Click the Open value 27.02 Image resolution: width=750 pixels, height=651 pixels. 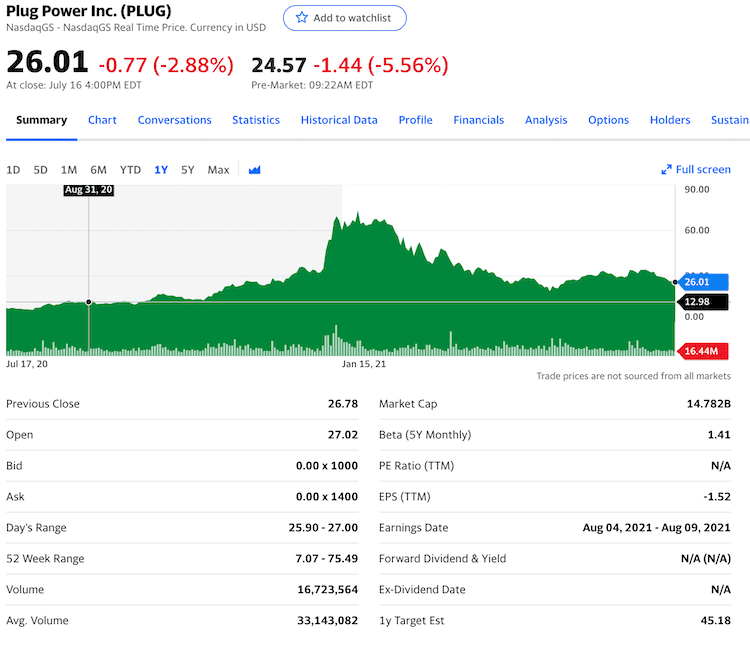[343, 435]
